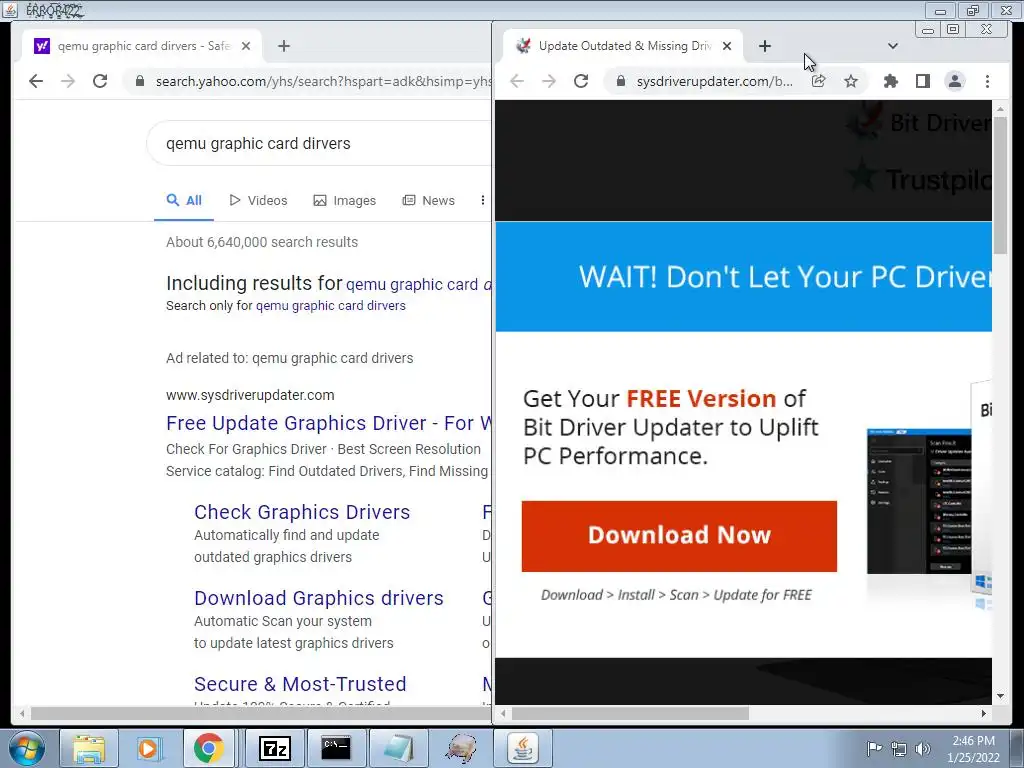Image resolution: width=1024 pixels, height=768 pixels.
Task: Open Windows Media Player from taskbar
Action: pos(148,748)
